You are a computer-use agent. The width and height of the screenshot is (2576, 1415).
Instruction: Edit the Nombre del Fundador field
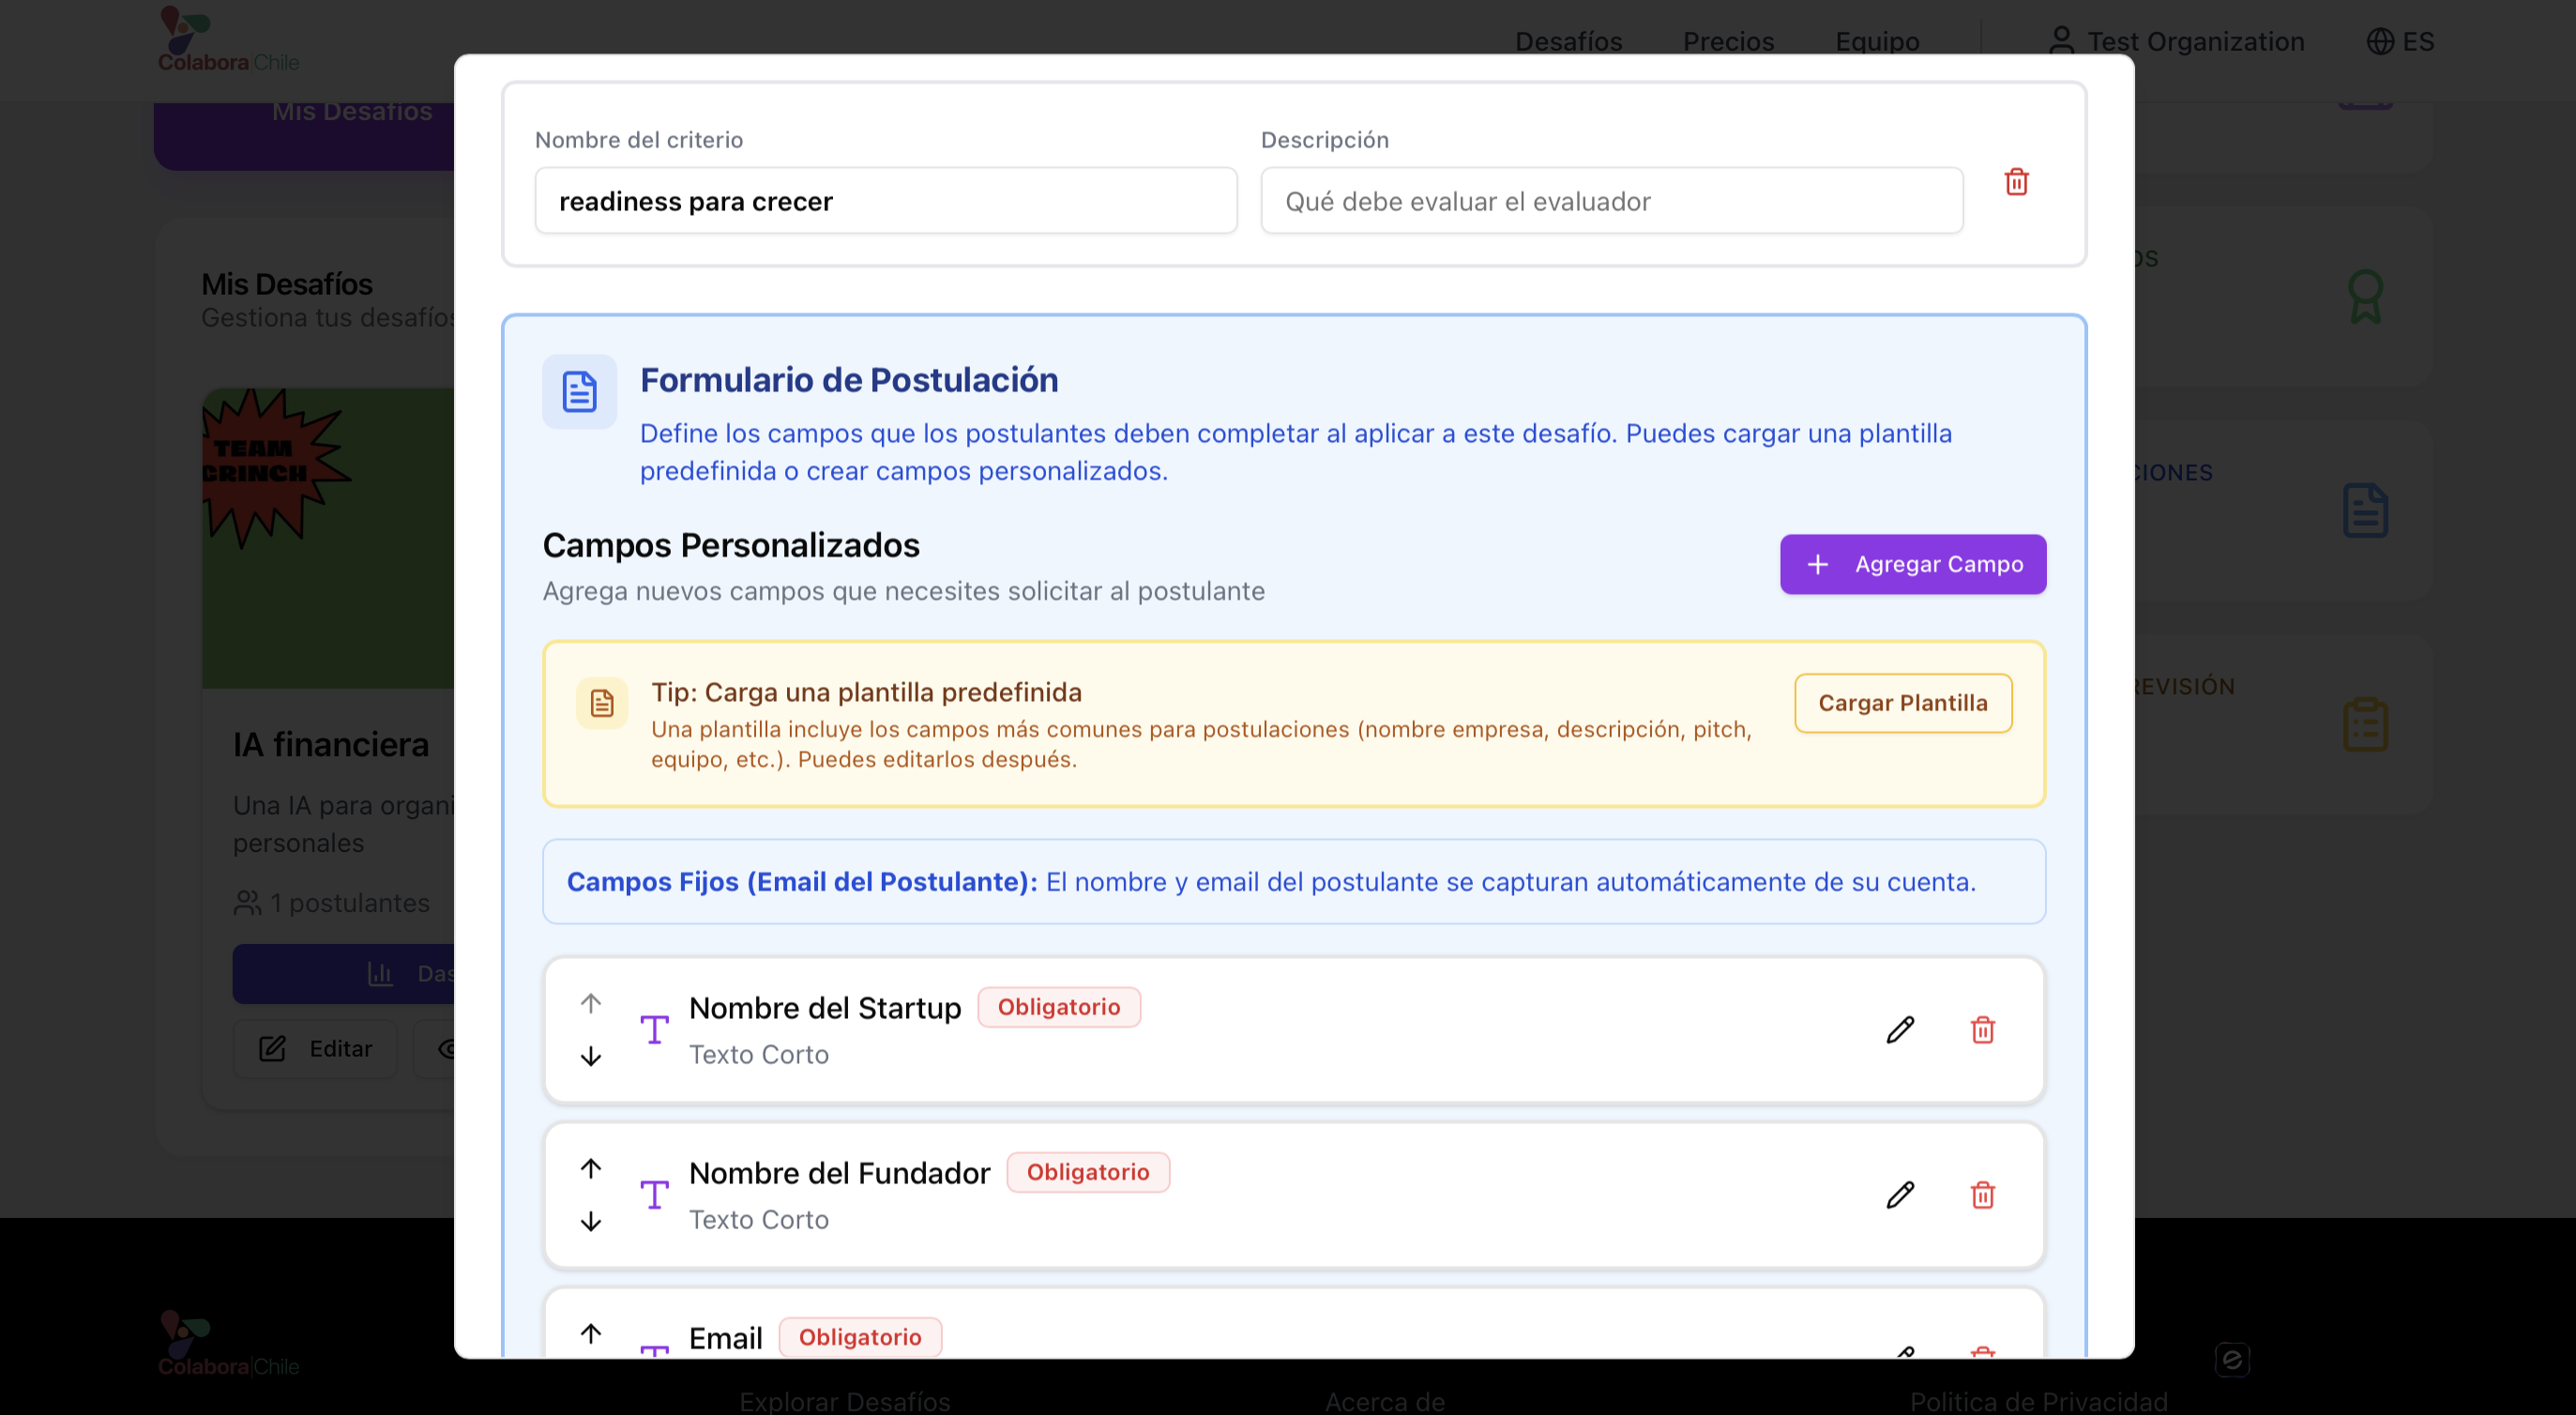tap(1900, 1195)
